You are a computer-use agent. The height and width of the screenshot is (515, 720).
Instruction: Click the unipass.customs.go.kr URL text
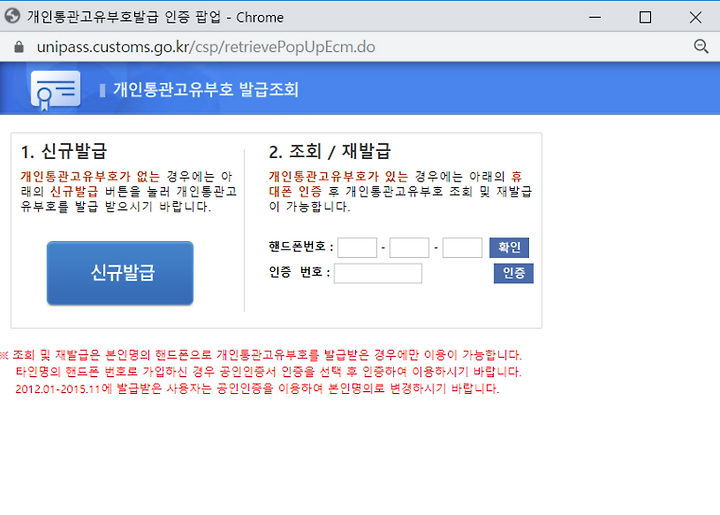(x=206, y=47)
